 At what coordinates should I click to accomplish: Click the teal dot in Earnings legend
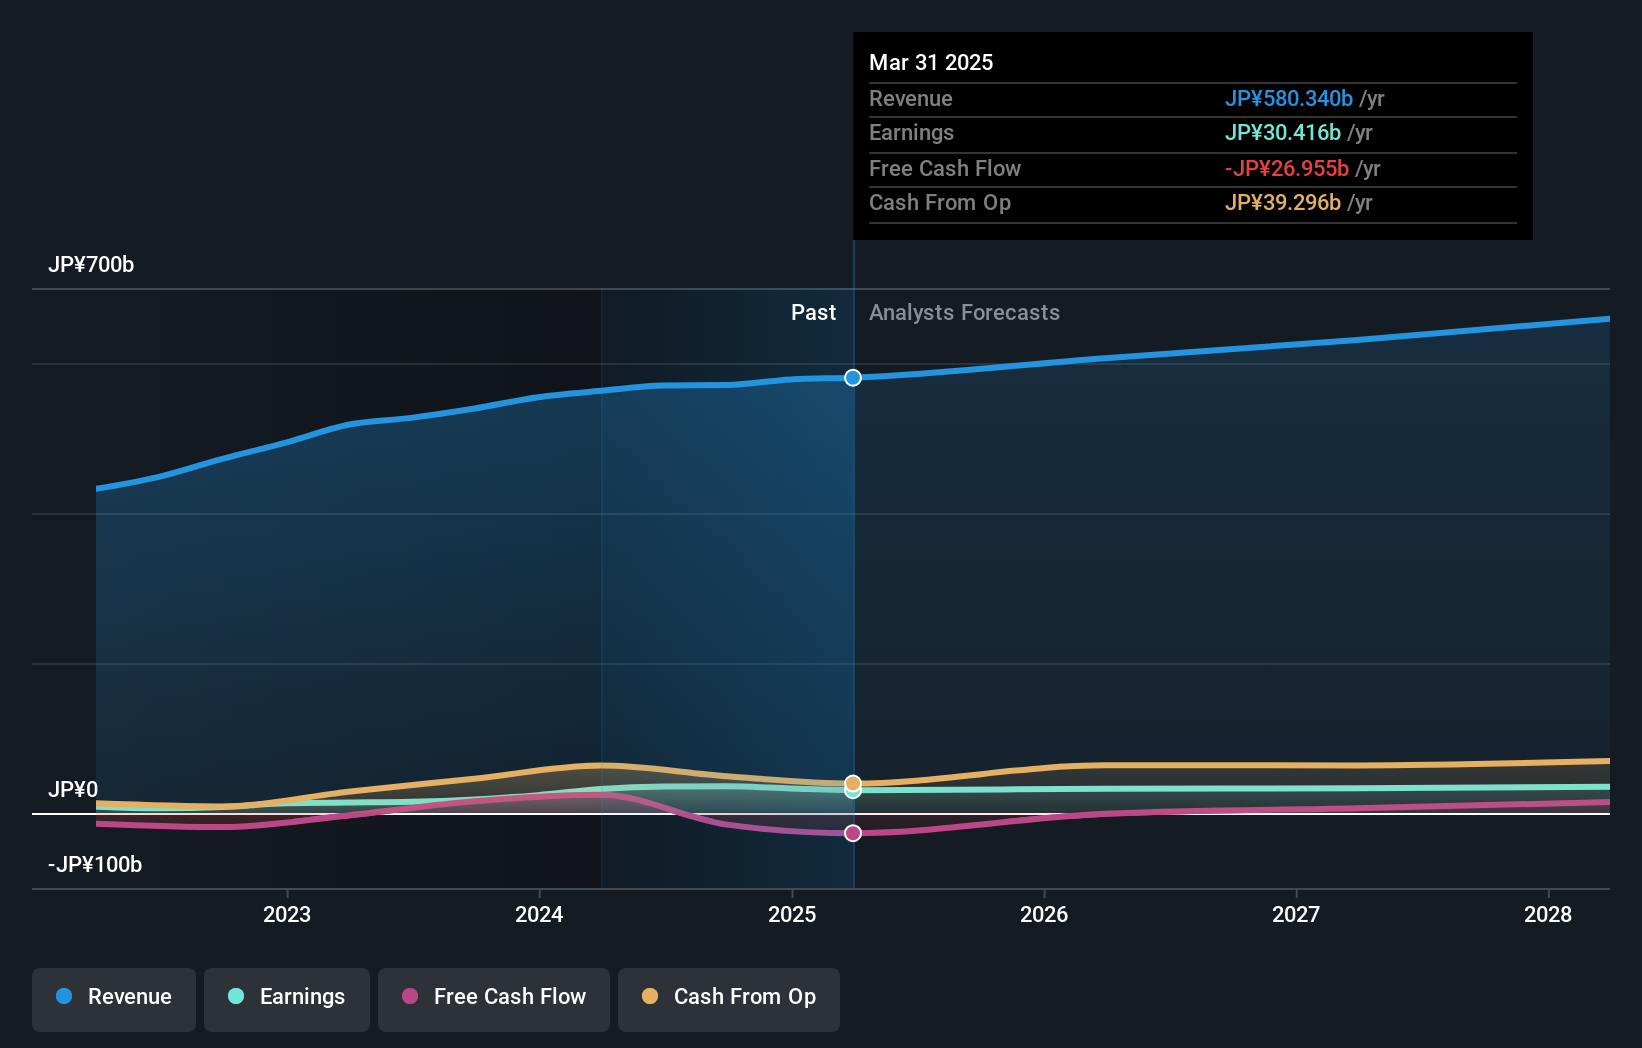[x=236, y=996]
